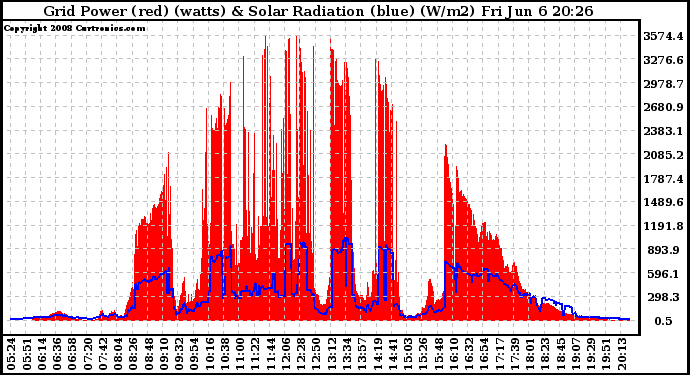The height and width of the screenshot is (375, 690).
Task: Select the 893.9 y-axis value
Action: pos(665,250)
